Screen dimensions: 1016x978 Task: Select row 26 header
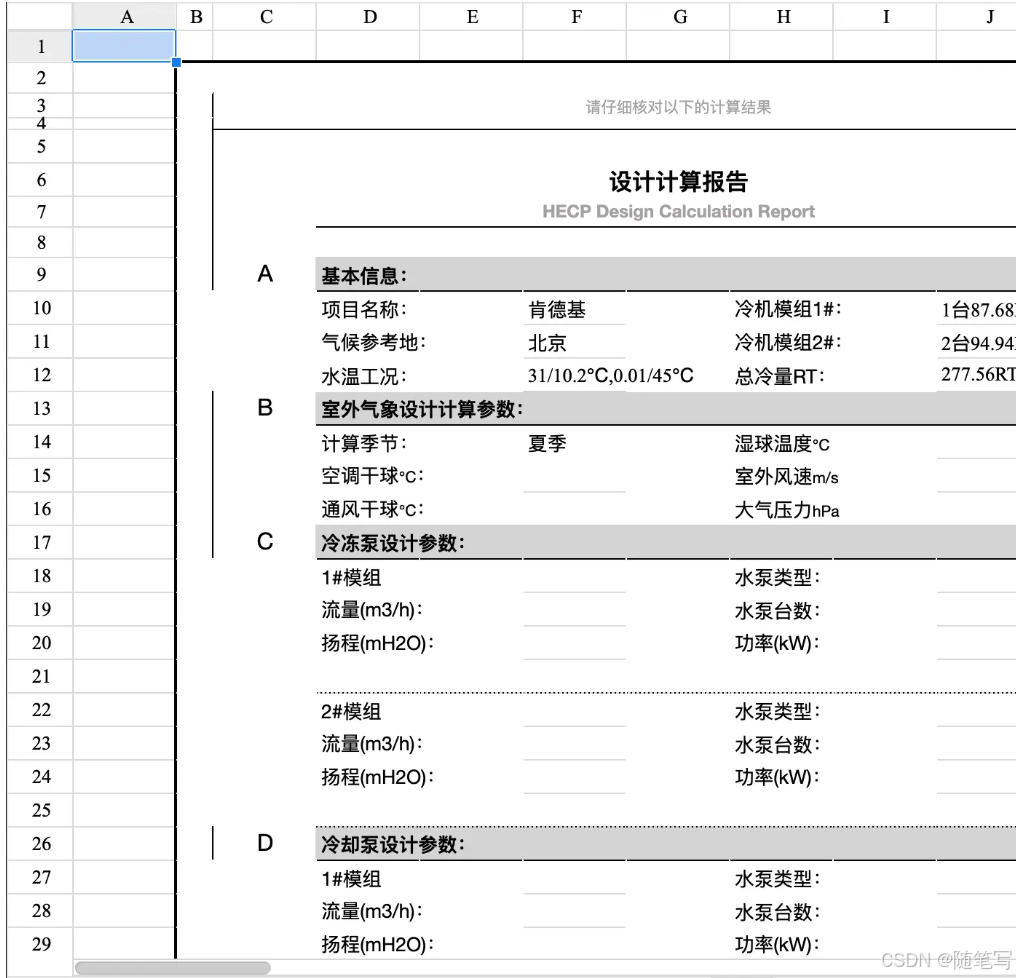click(41, 843)
